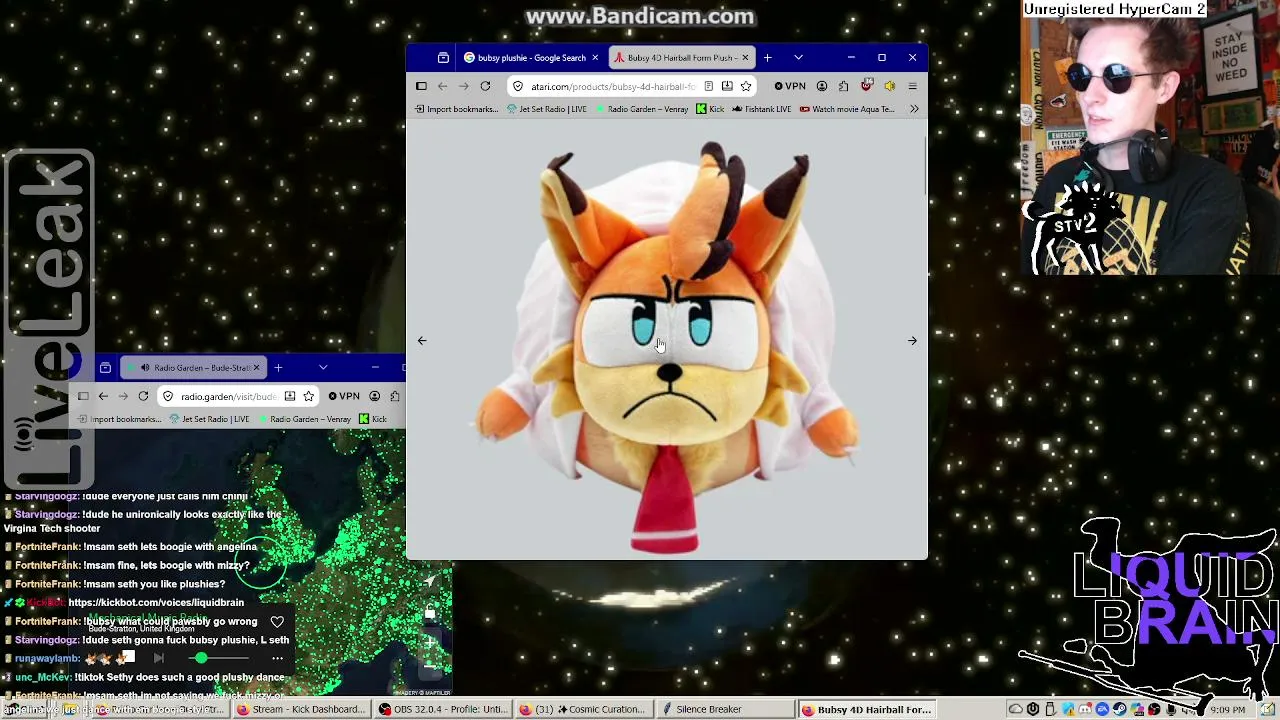
Task: Click install-page icon in atari.com address bar
Action: [x=727, y=86]
